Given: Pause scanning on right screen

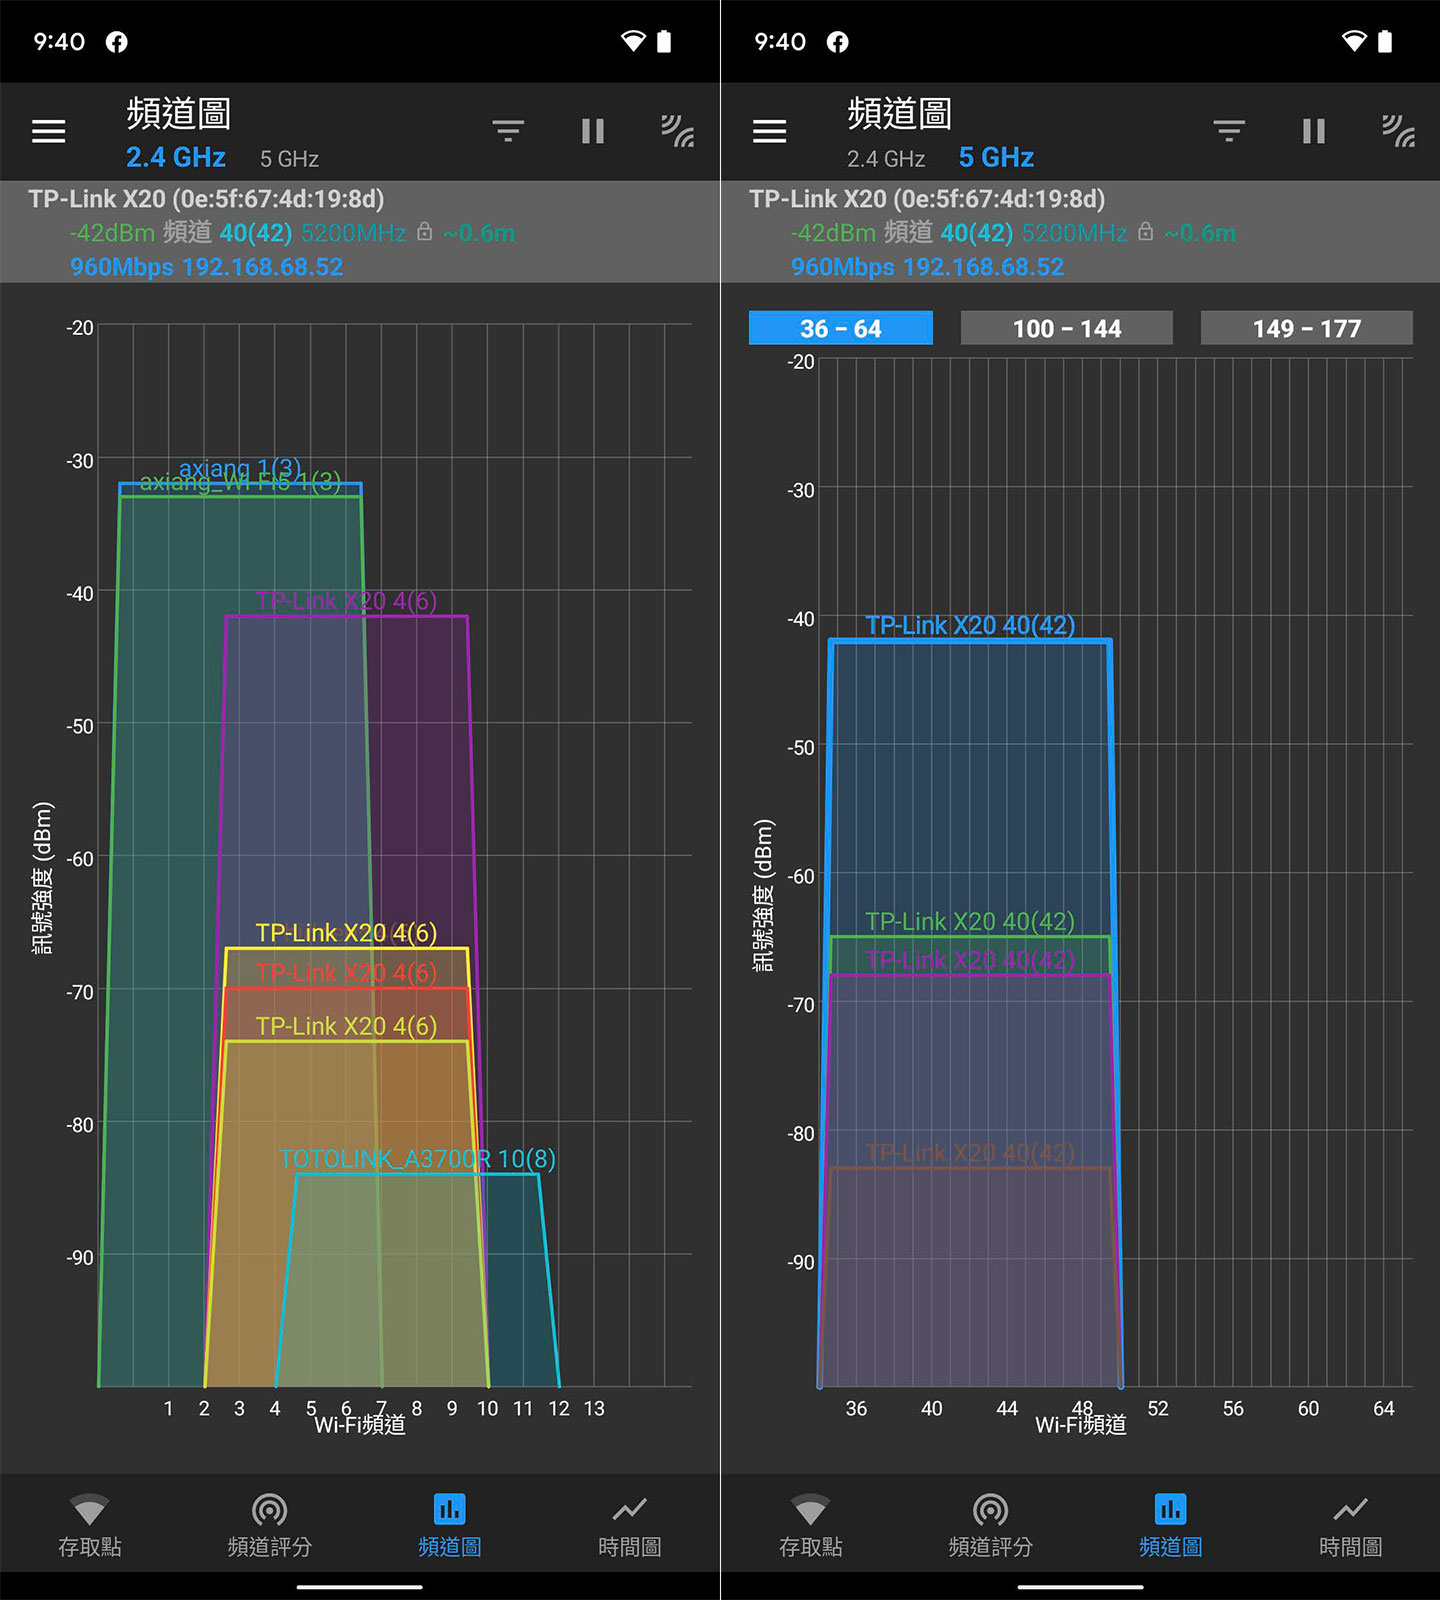Looking at the screenshot, I should coord(1314,131).
